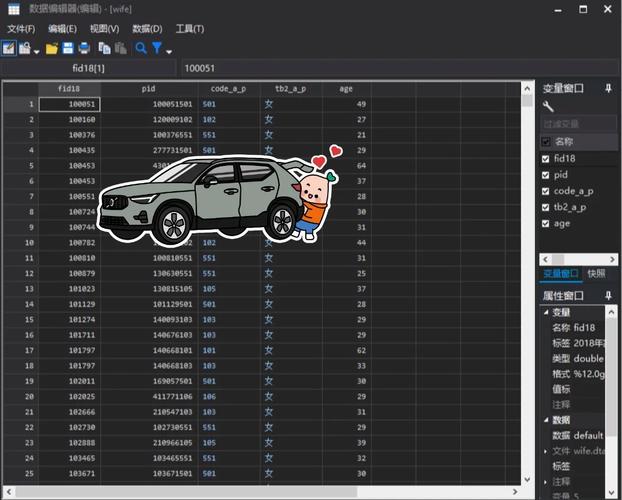
Task: Click pid cell 411771106
Action: point(149,396)
